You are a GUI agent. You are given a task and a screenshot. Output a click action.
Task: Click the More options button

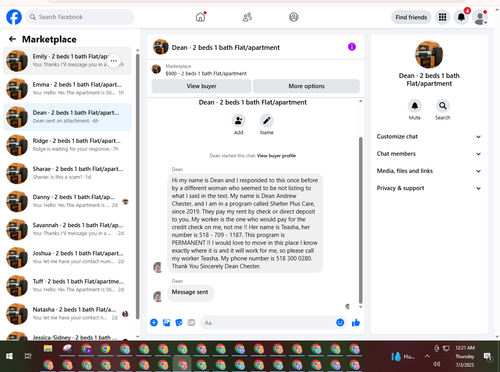(x=306, y=86)
